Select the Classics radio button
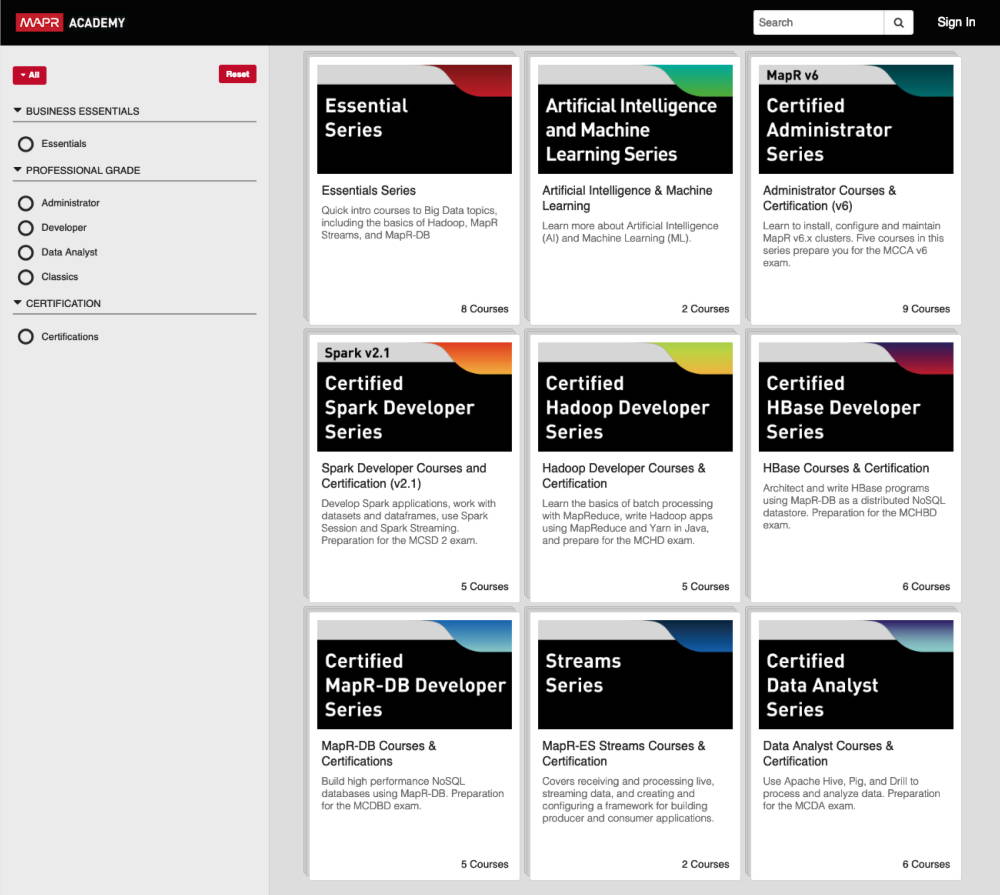 click(x=26, y=277)
